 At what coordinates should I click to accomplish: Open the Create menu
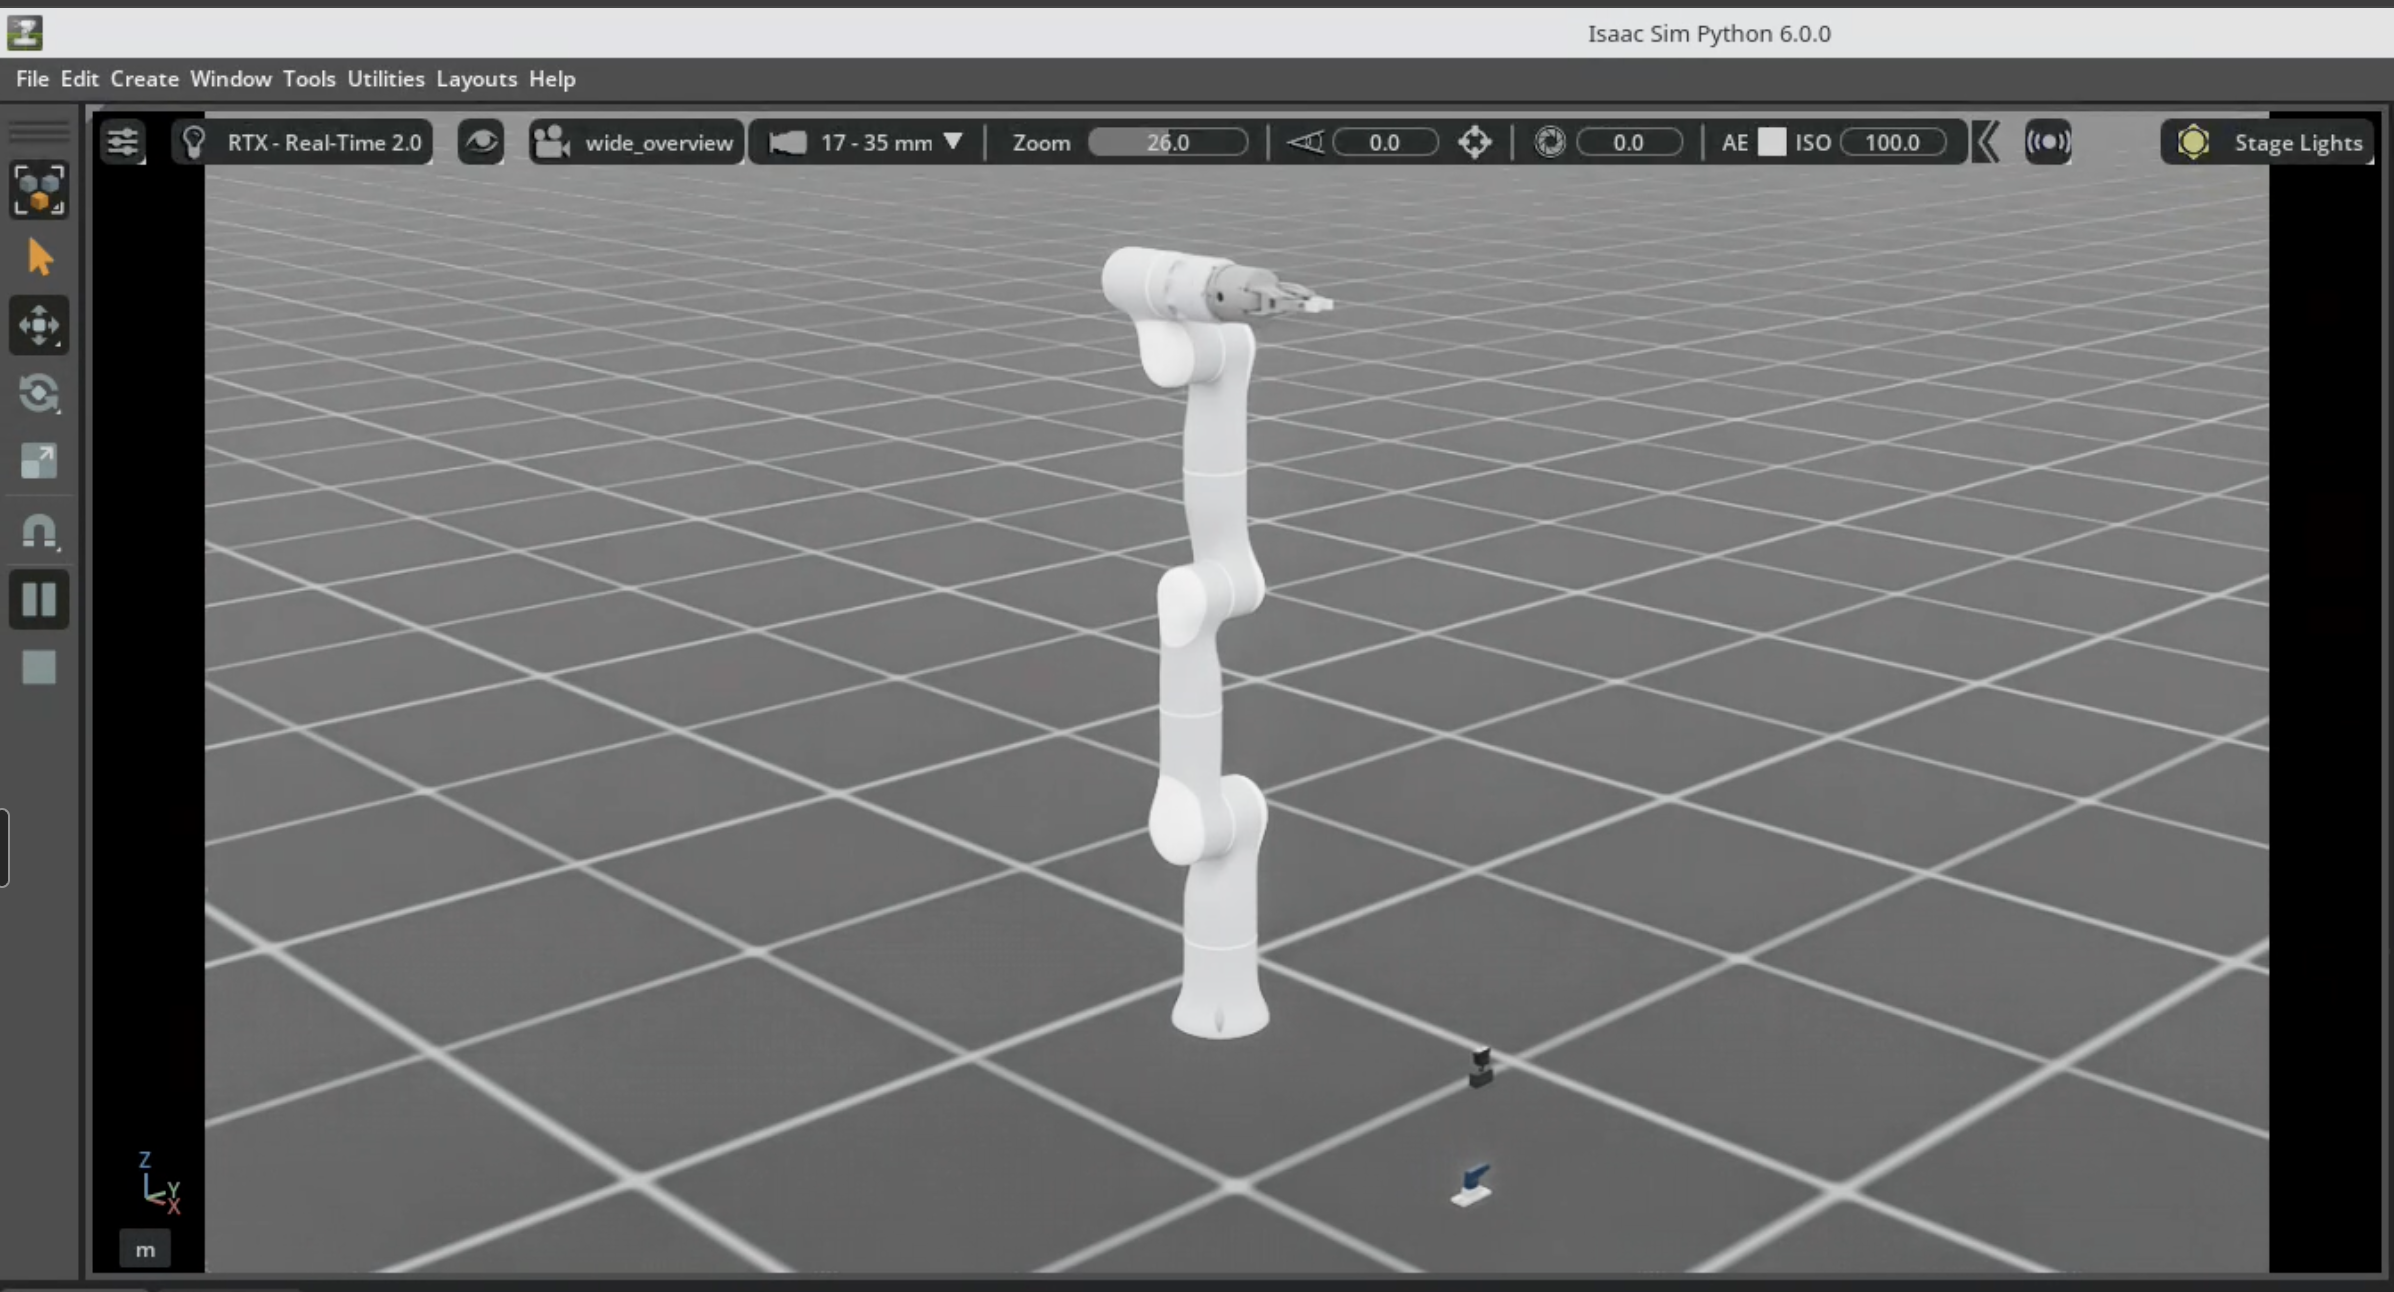pos(144,78)
